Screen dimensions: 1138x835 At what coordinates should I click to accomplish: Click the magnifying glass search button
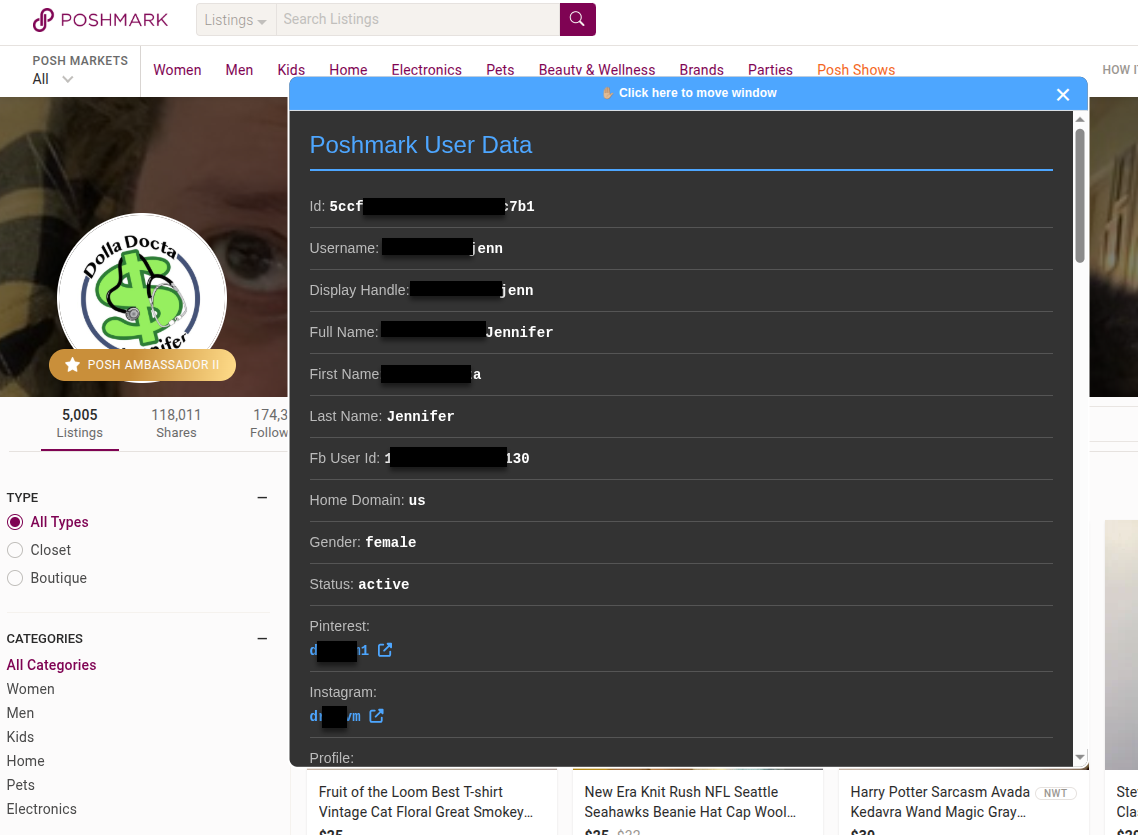coord(577,19)
